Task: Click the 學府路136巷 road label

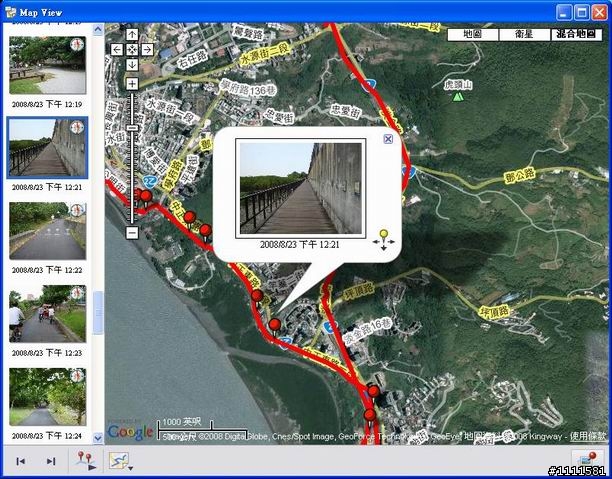Action: pos(247,88)
